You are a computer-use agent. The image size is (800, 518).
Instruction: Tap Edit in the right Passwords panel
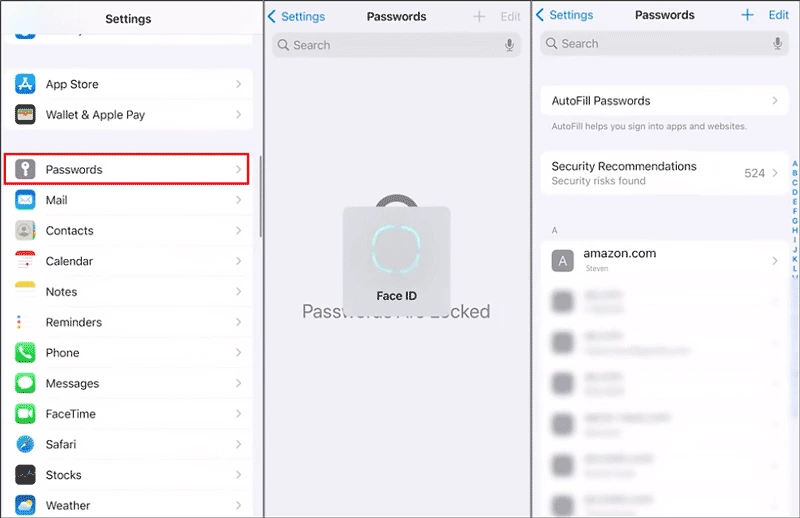778,15
